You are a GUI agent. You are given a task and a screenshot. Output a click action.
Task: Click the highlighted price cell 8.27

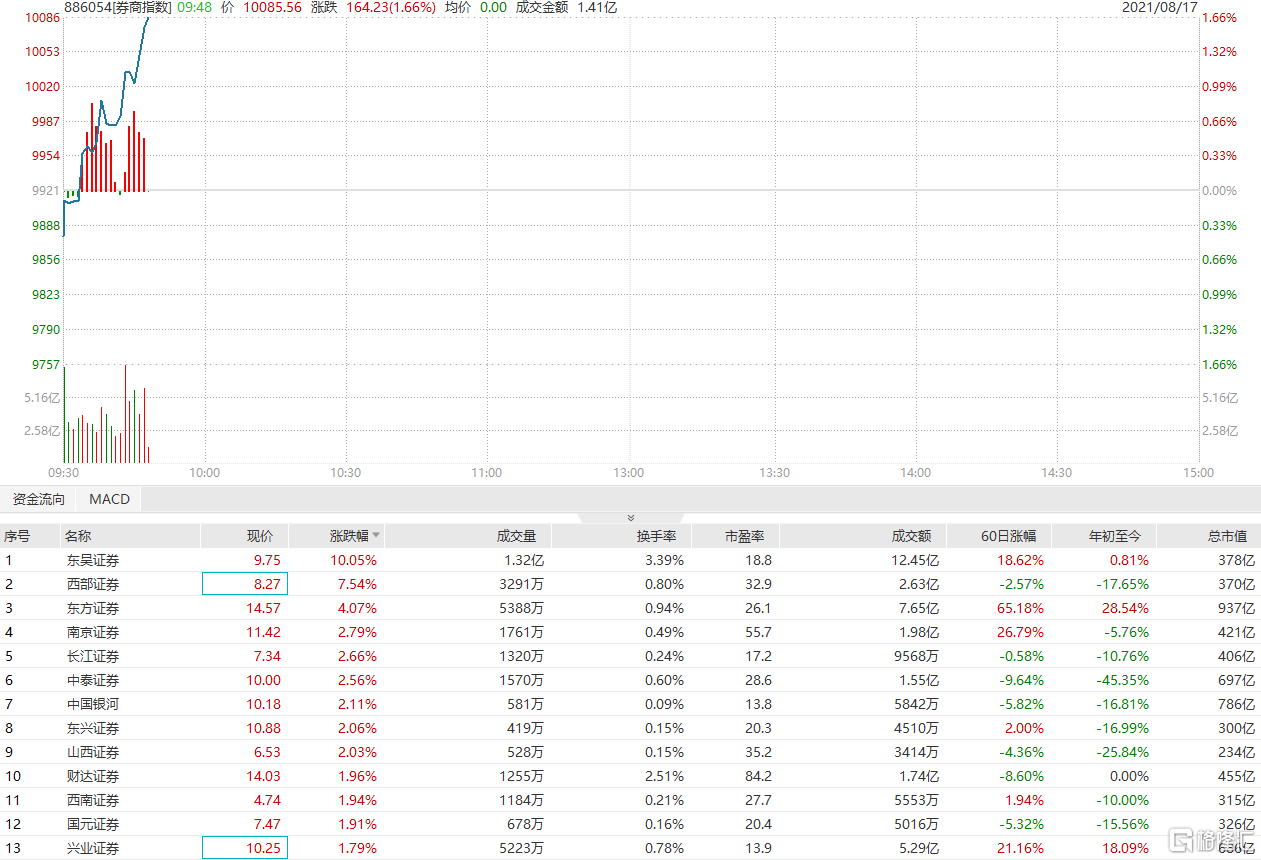[x=245, y=584]
